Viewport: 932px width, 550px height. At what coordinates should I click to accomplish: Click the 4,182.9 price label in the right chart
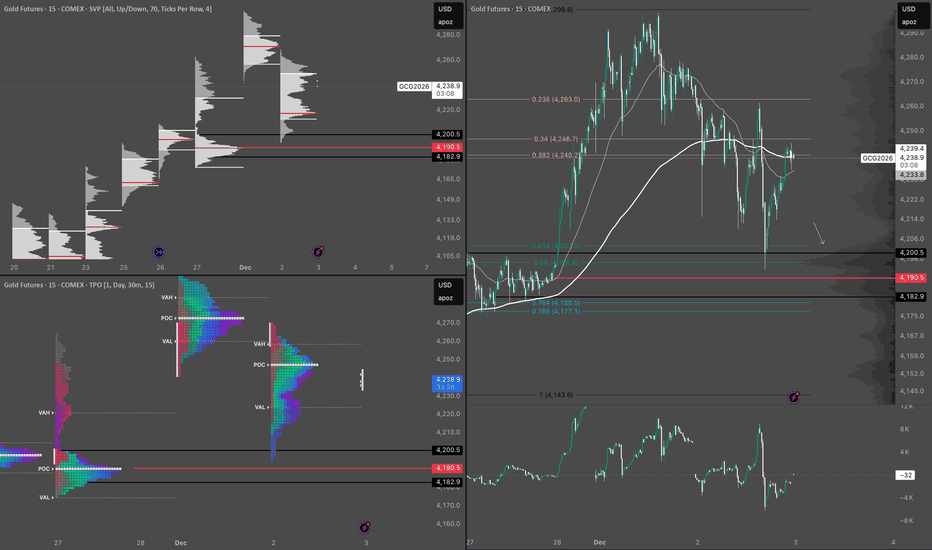[908, 297]
